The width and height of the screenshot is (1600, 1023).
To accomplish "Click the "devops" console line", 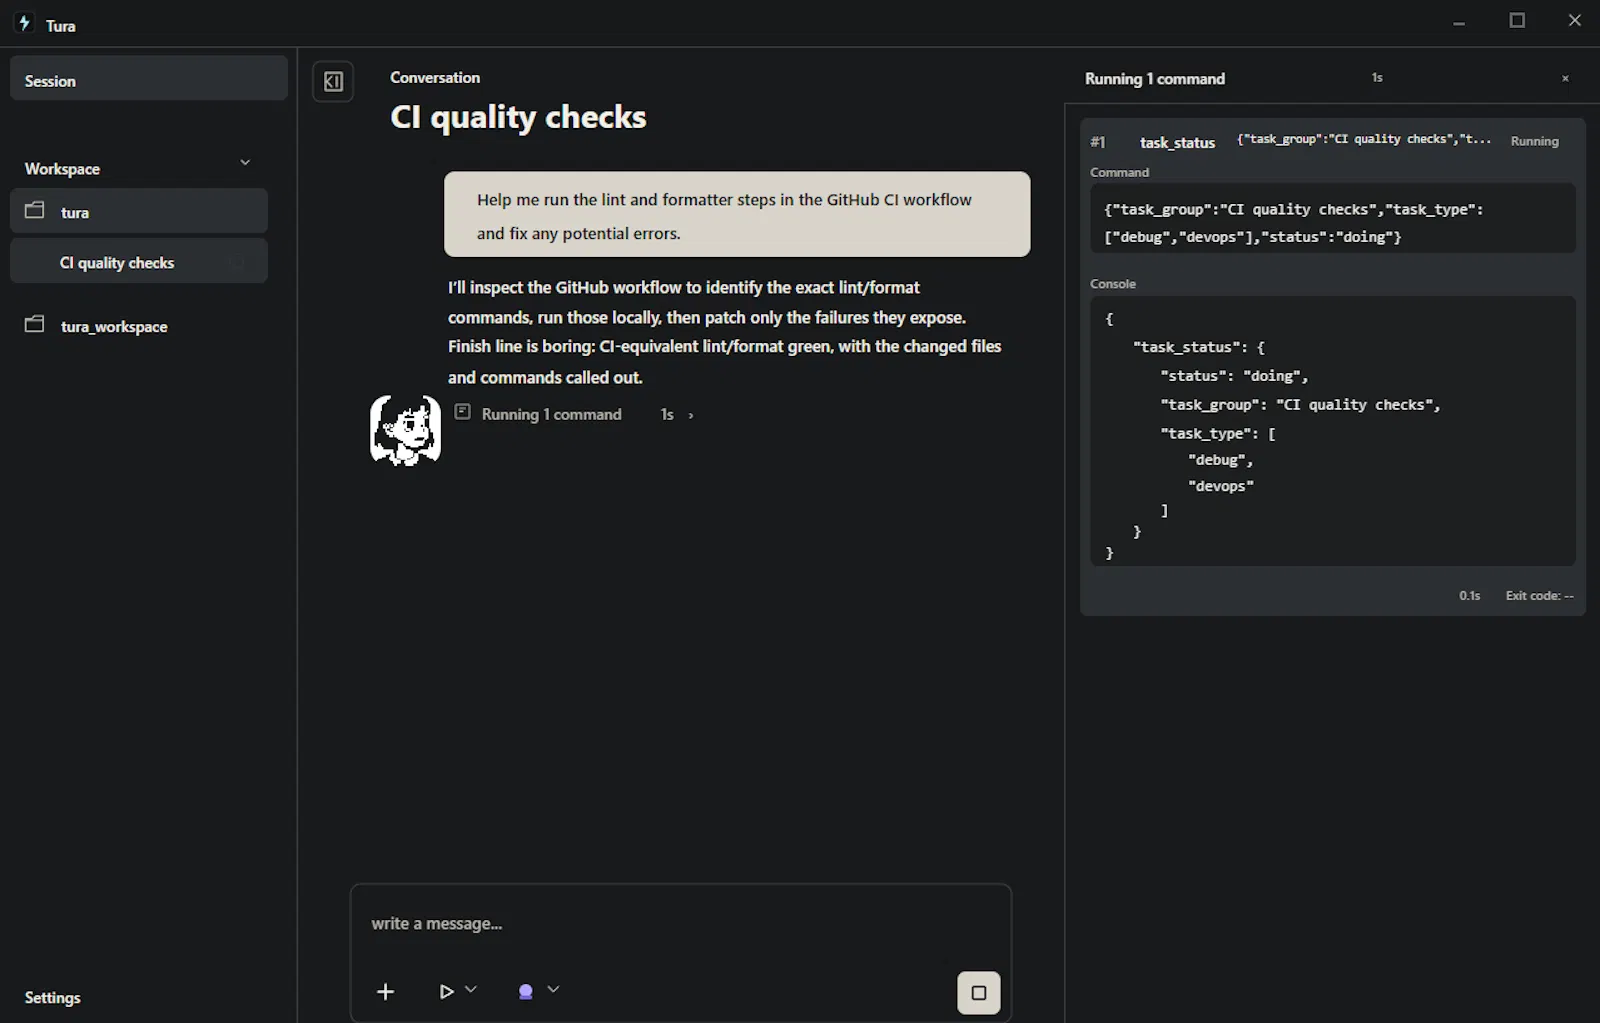I will point(1220,486).
